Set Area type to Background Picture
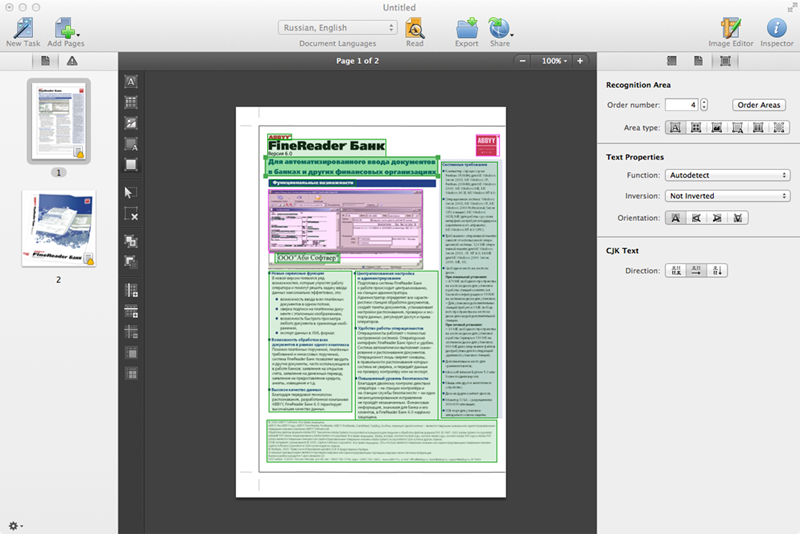 pos(737,128)
